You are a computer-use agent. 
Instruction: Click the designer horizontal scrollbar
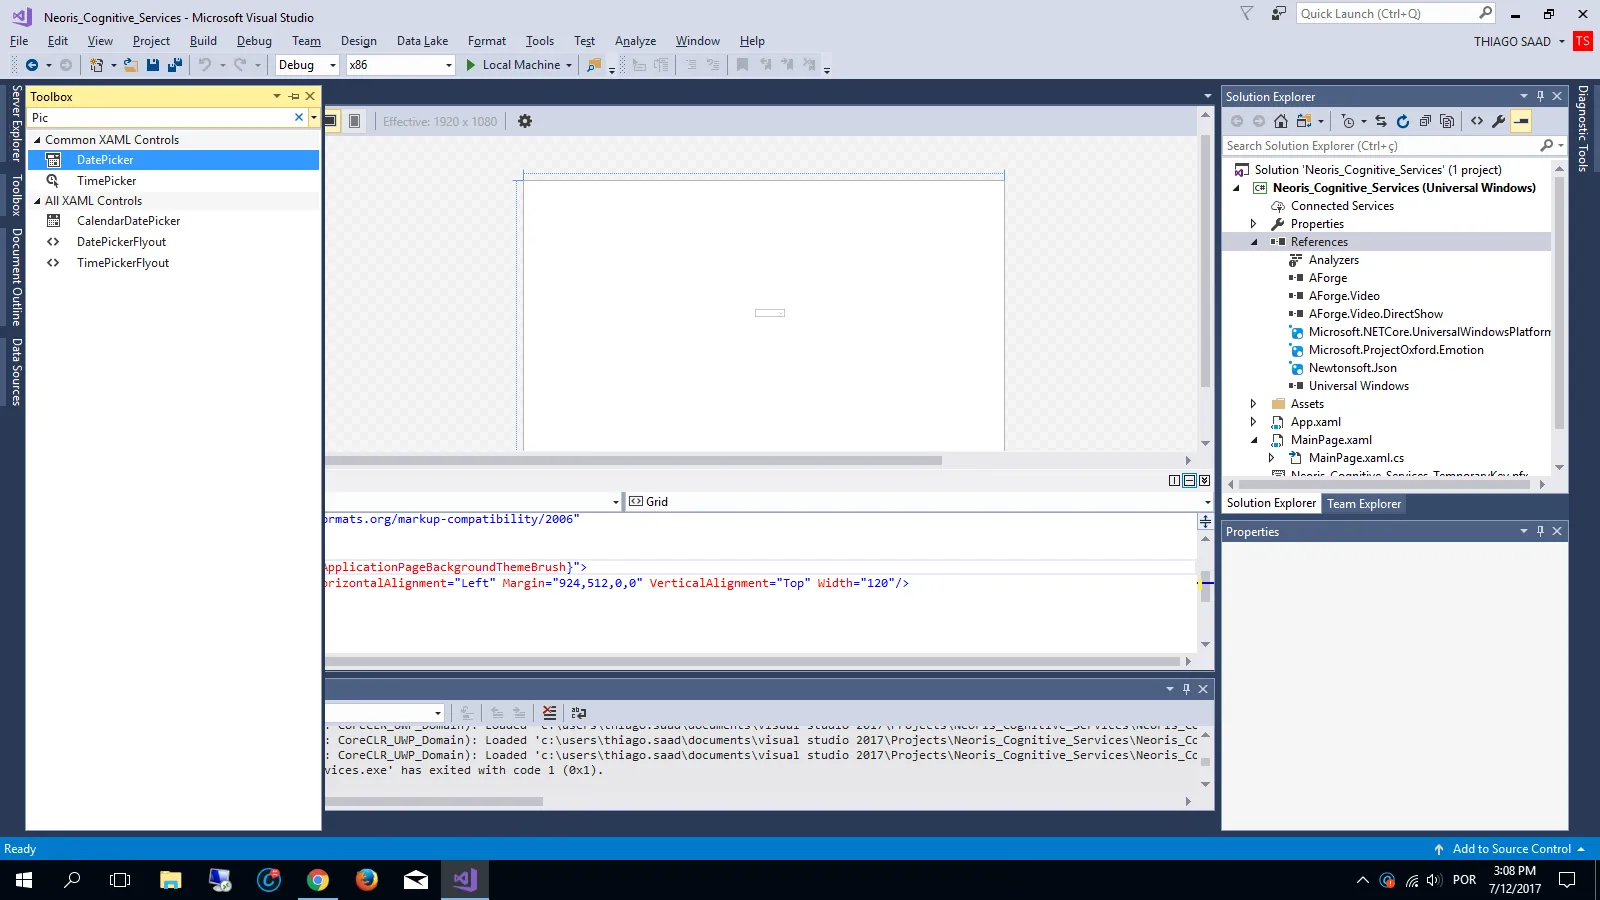tap(633, 461)
